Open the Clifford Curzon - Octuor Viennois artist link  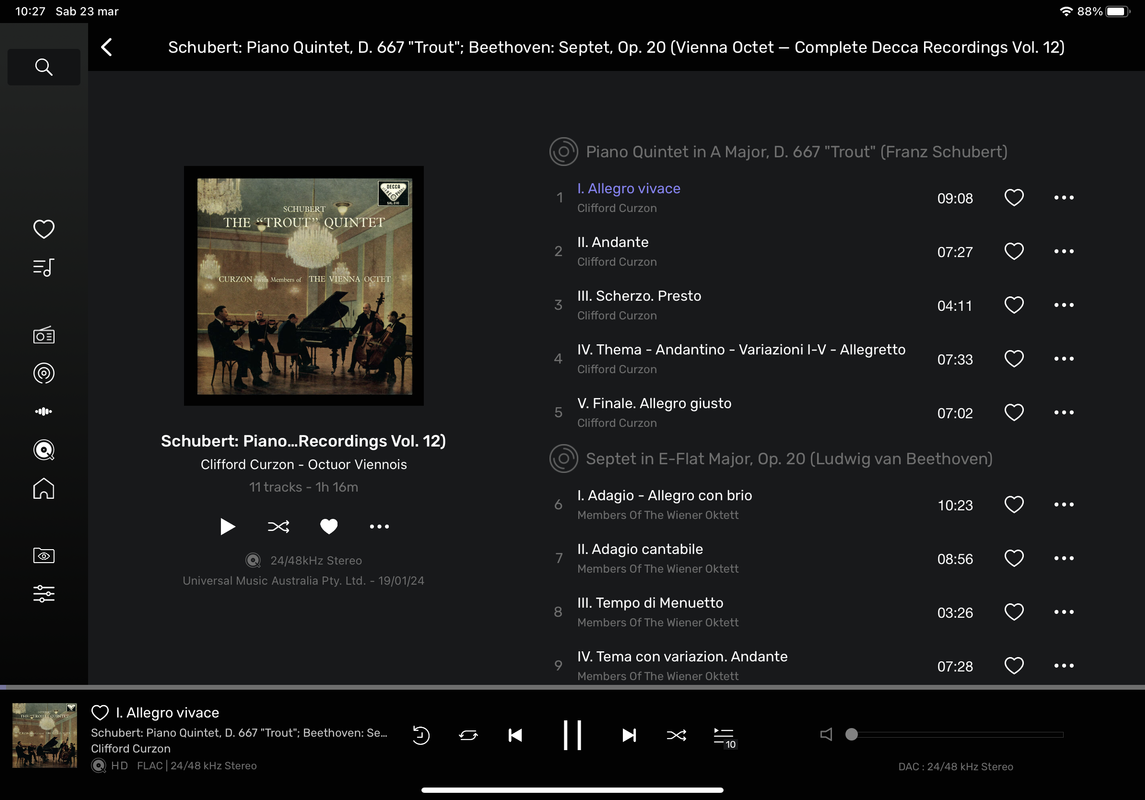pos(304,464)
